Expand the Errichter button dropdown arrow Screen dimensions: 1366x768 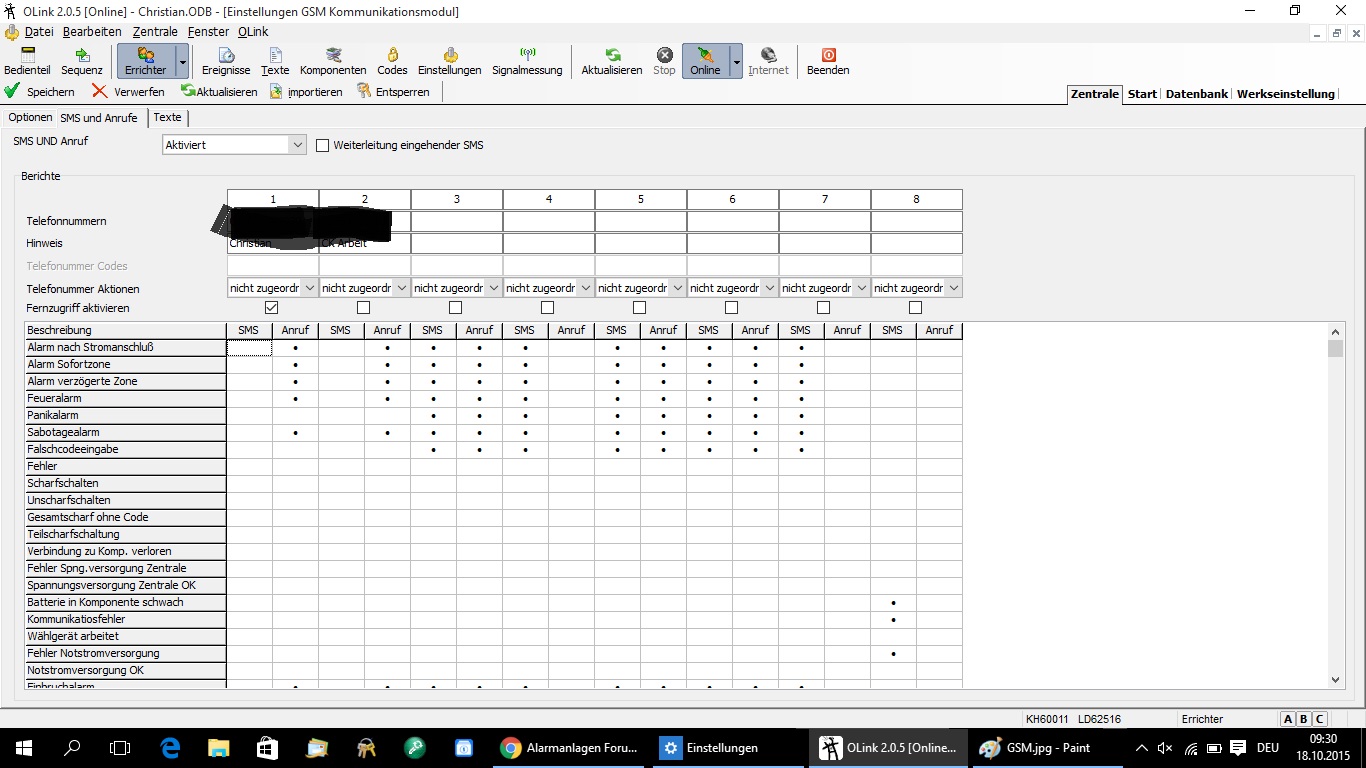pyautogui.click(x=182, y=62)
